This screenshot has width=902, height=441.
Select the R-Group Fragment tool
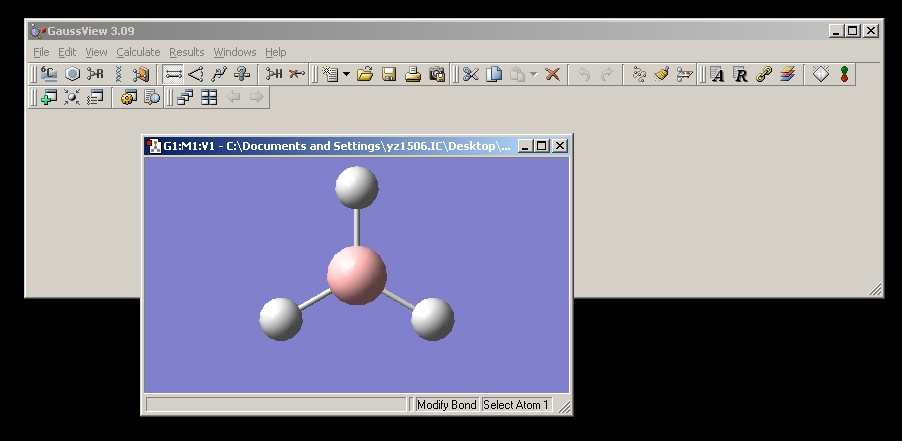[95, 74]
